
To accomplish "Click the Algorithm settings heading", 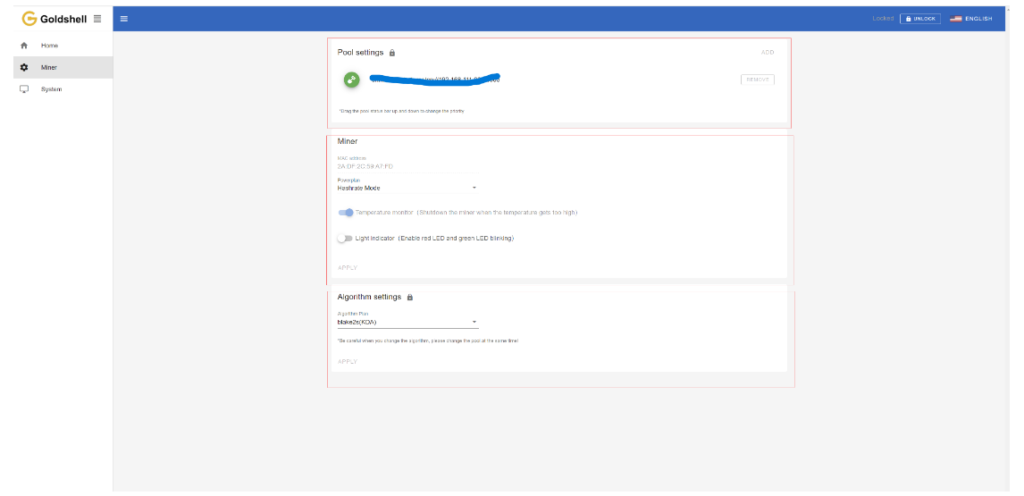I will (x=369, y=297).
